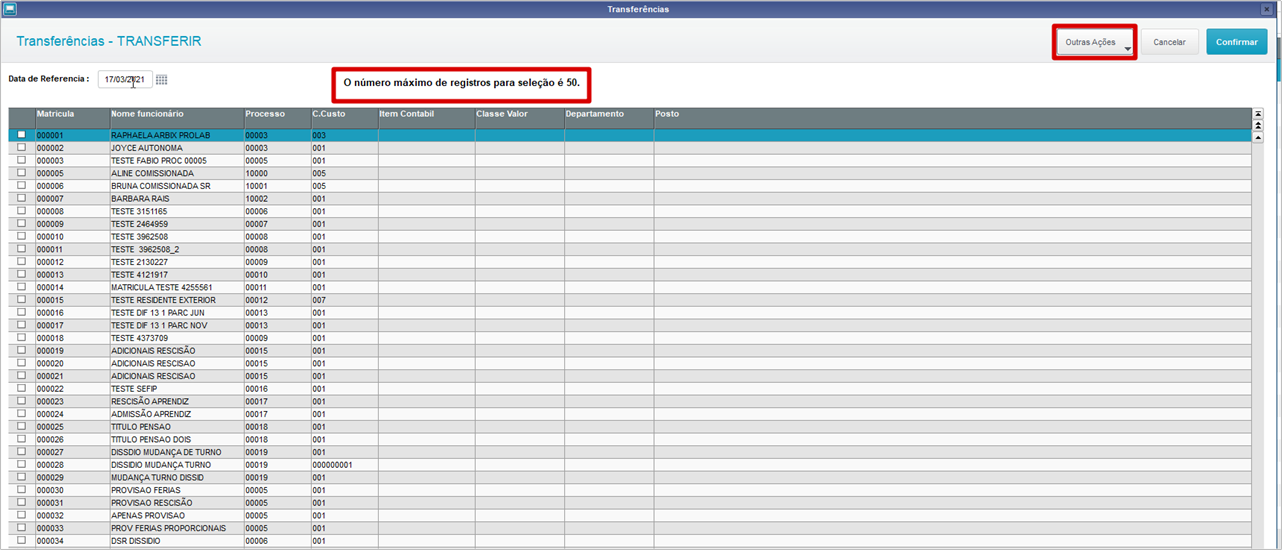The height and width of the screenshot is (550, 1282).
Task: Select the checkbox for MATRICULA TESTE 4255561
Action: coord(21,287)
